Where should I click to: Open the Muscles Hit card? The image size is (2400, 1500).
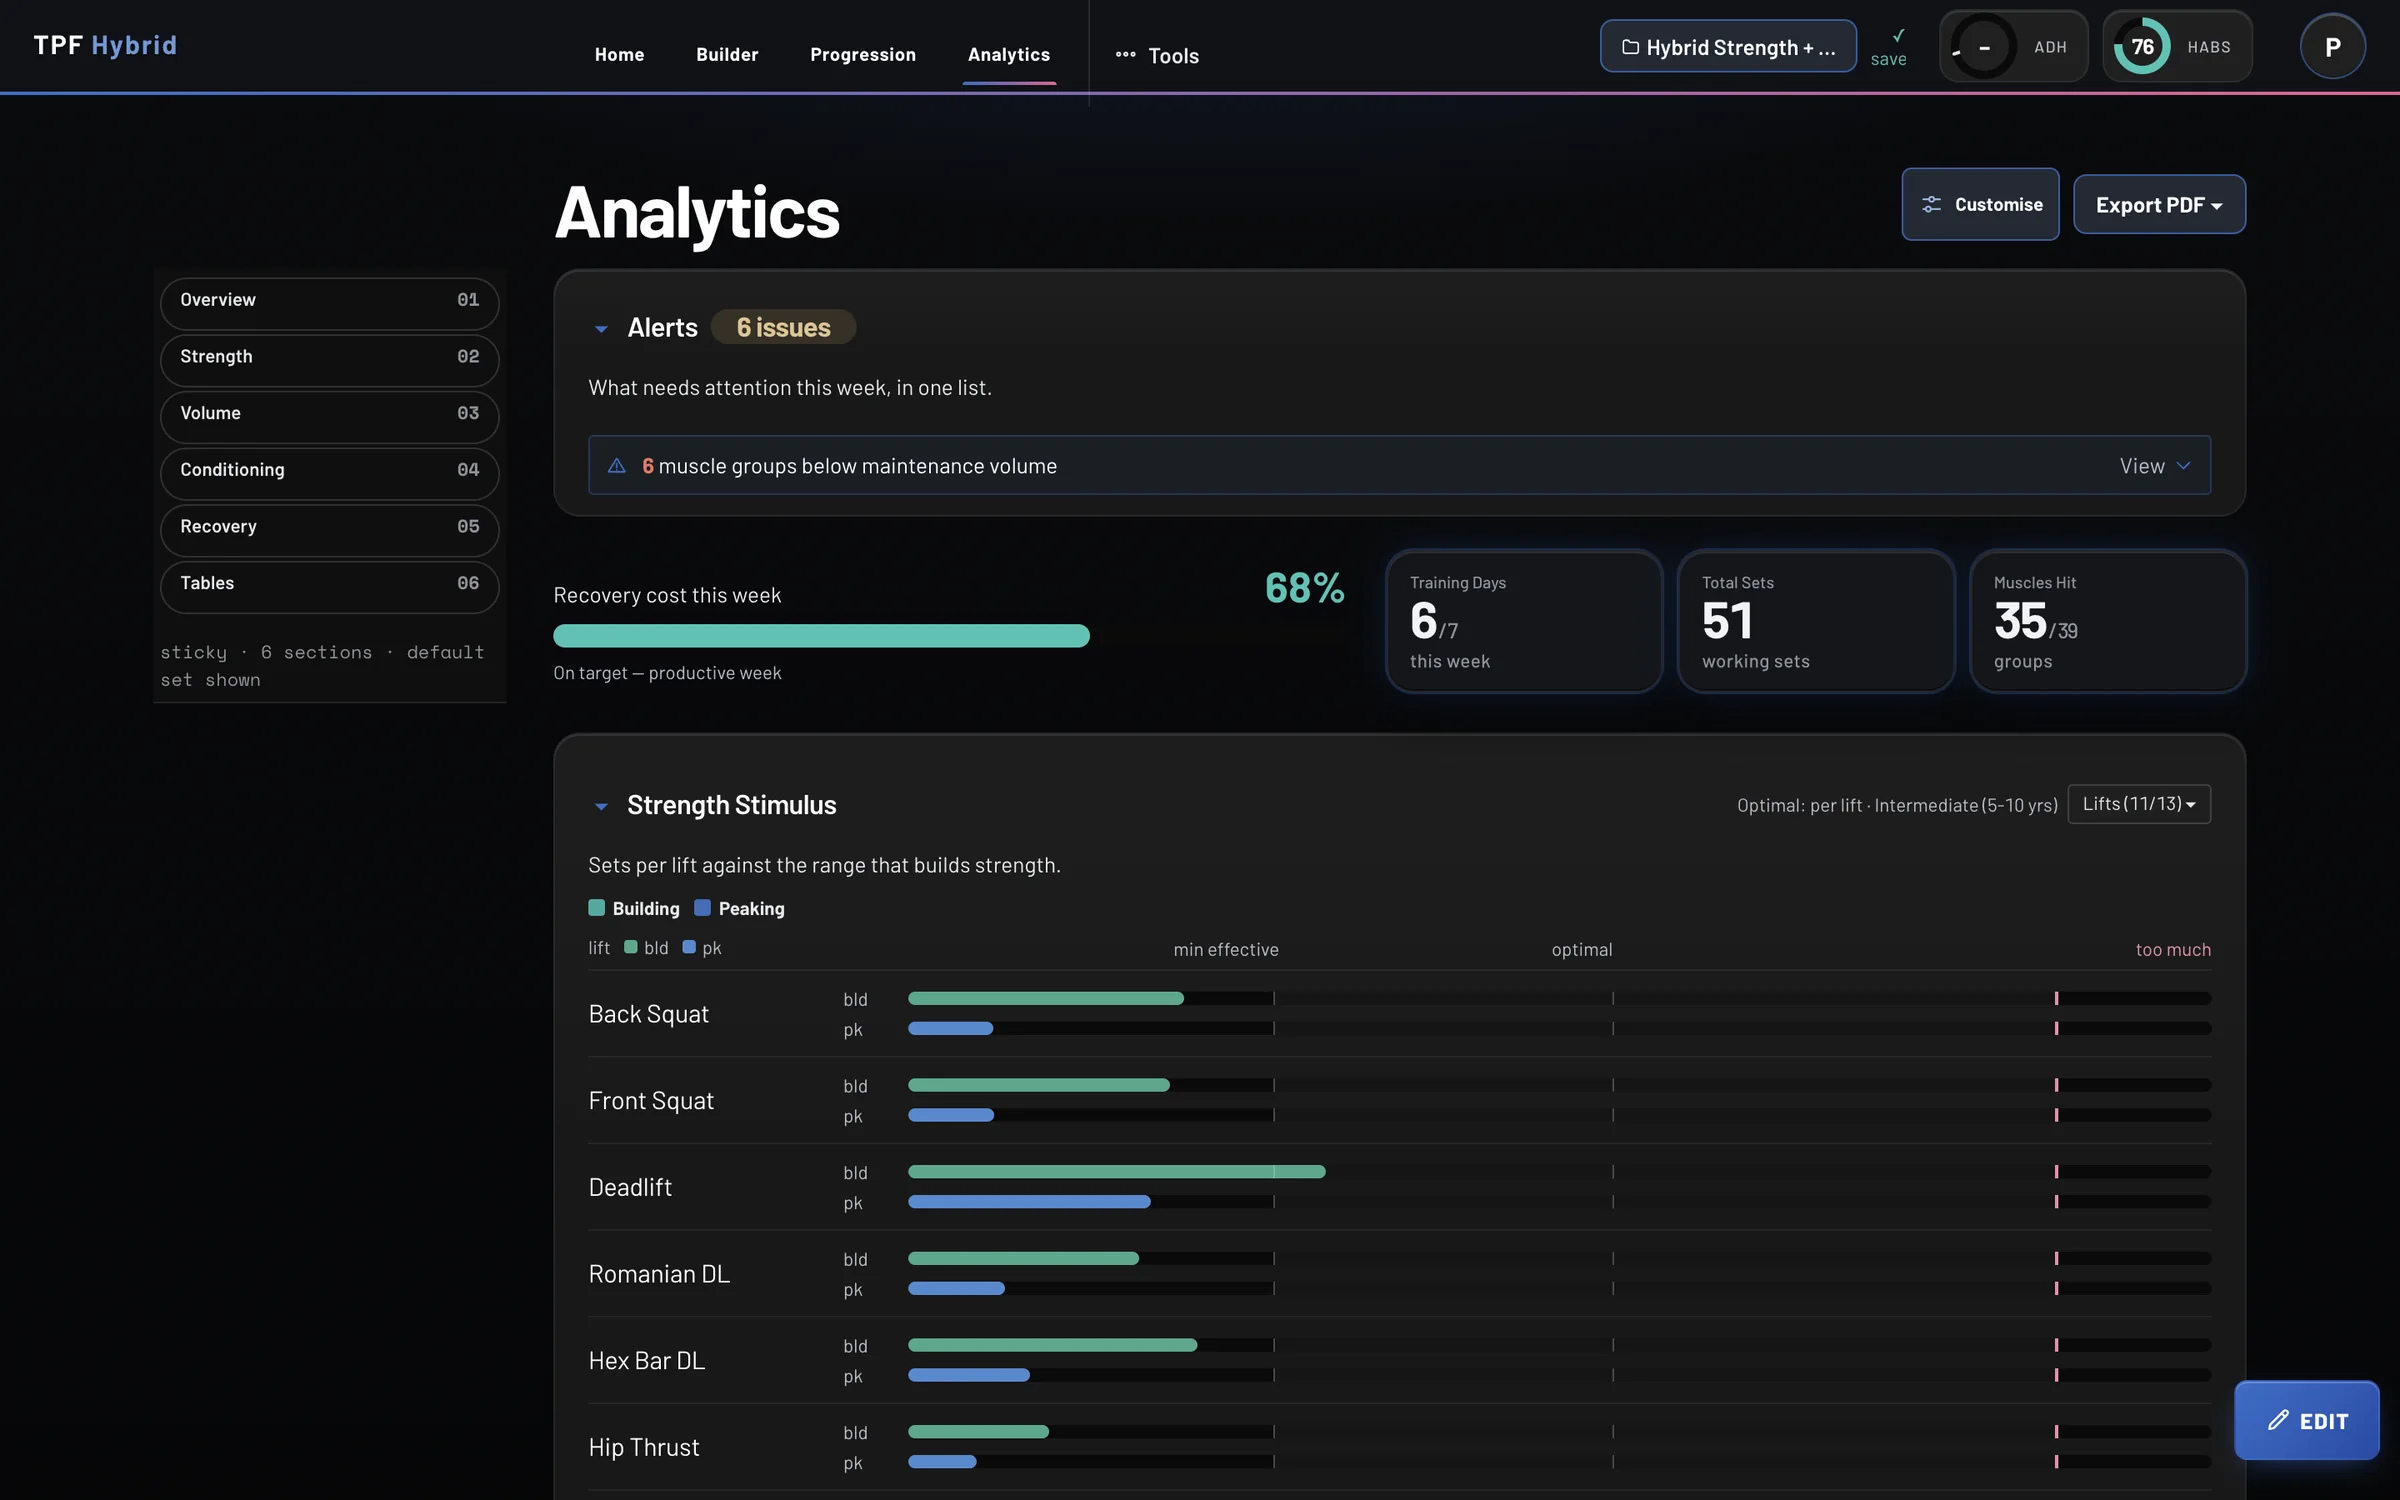click(x=2107, y=620)
